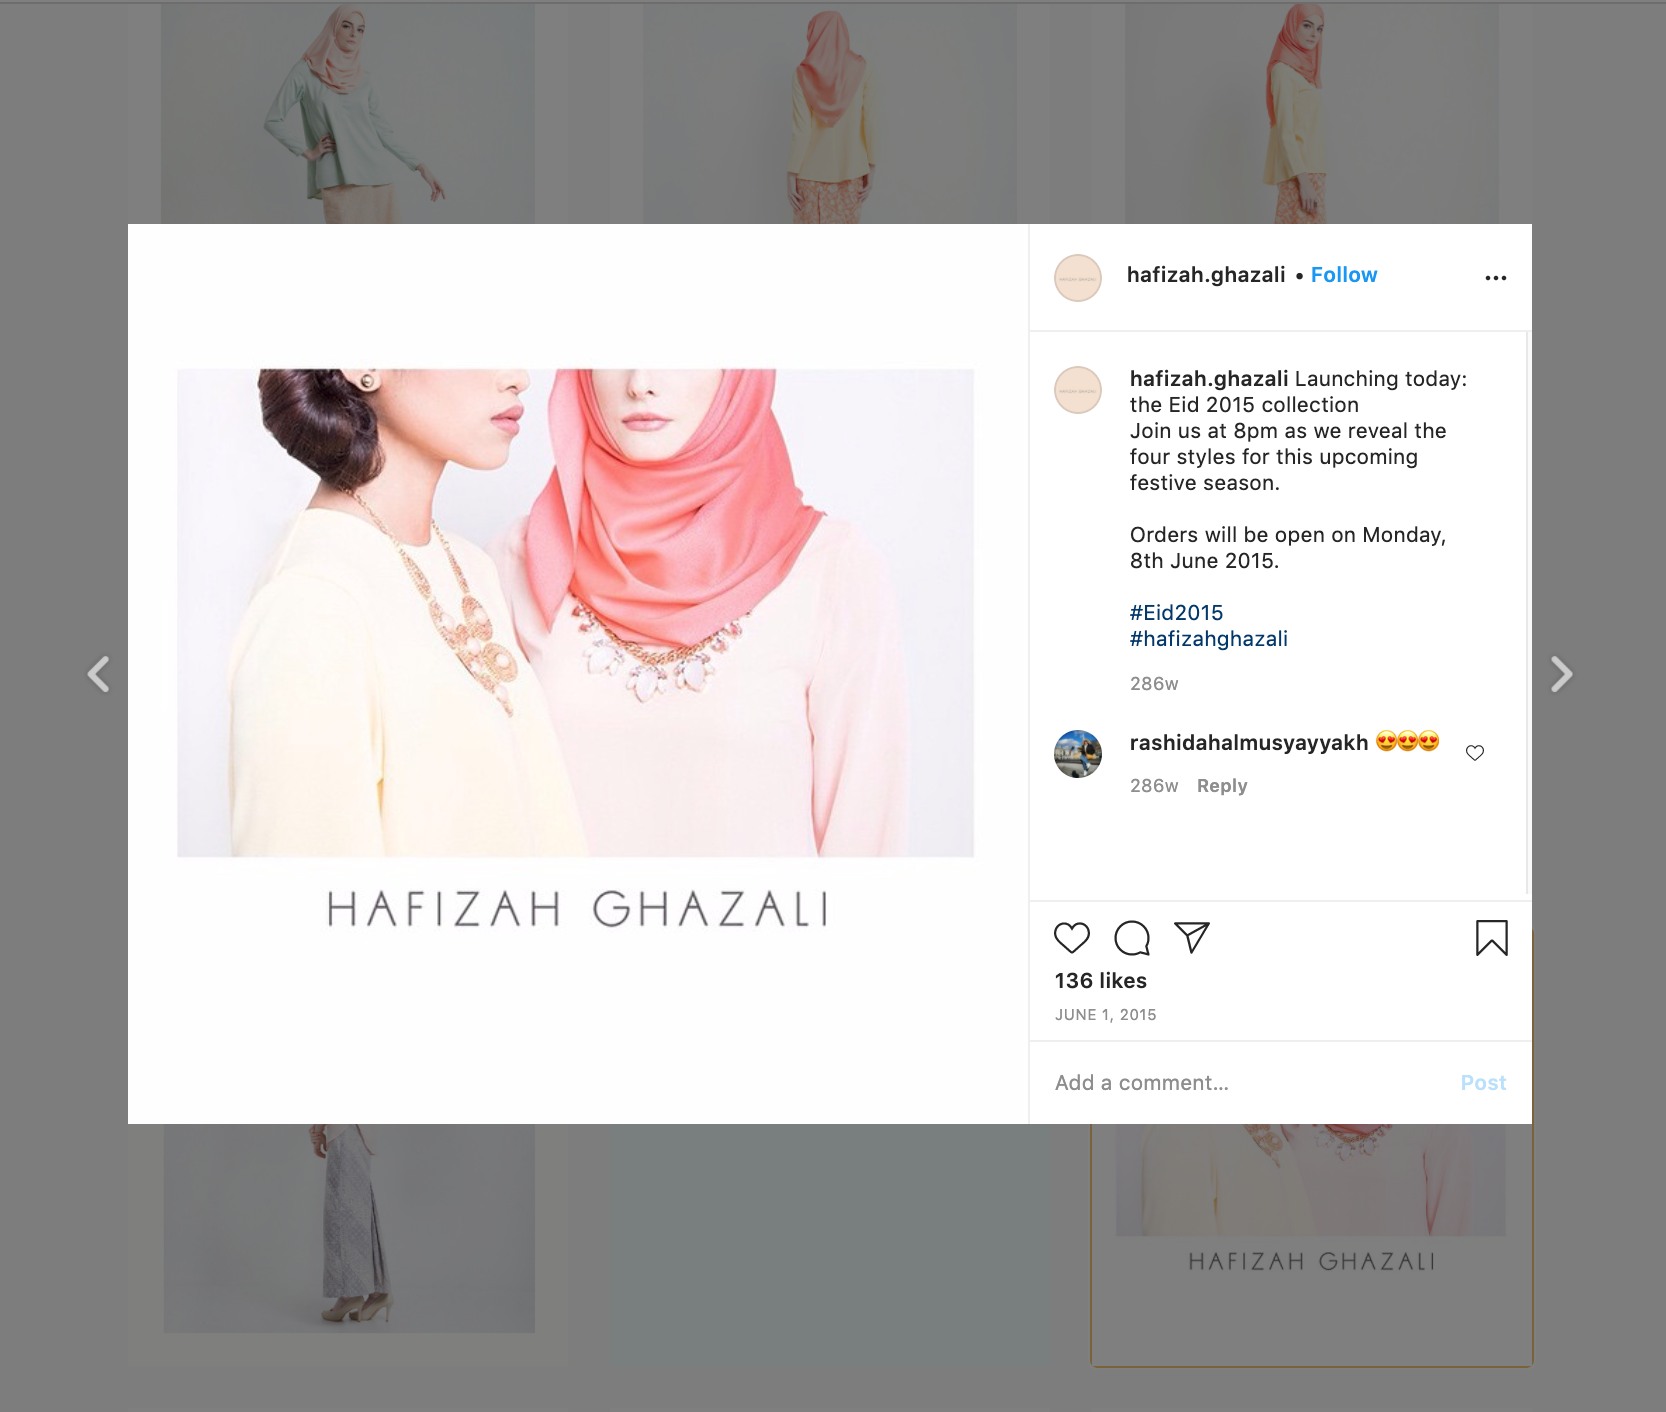View the 136 likes list
The height and width of the screenshot is (1412, 1666).
point(1100,981)
